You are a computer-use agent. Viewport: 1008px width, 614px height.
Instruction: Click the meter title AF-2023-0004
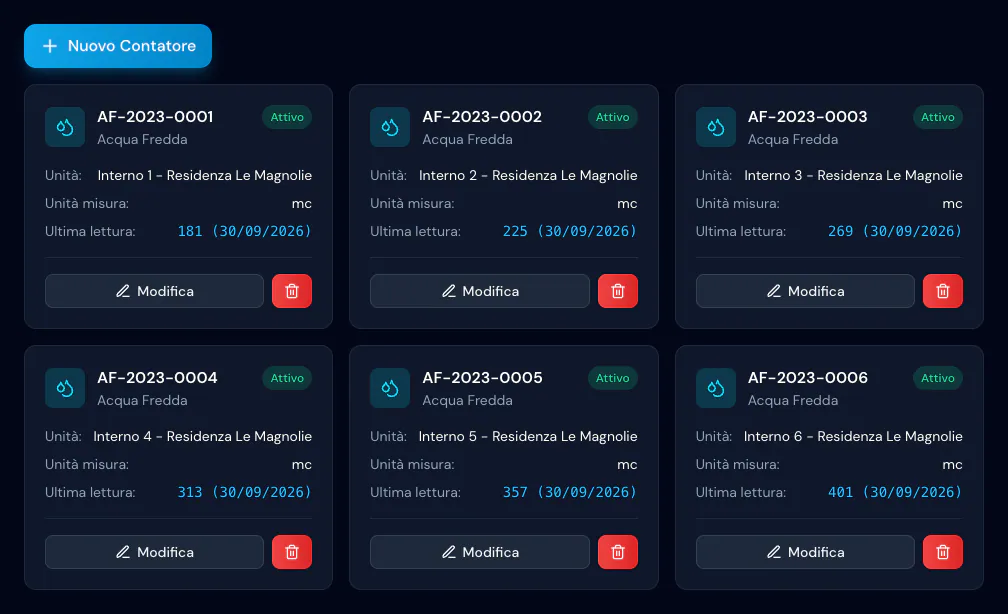pyautogui.click(x=157, y=377)
